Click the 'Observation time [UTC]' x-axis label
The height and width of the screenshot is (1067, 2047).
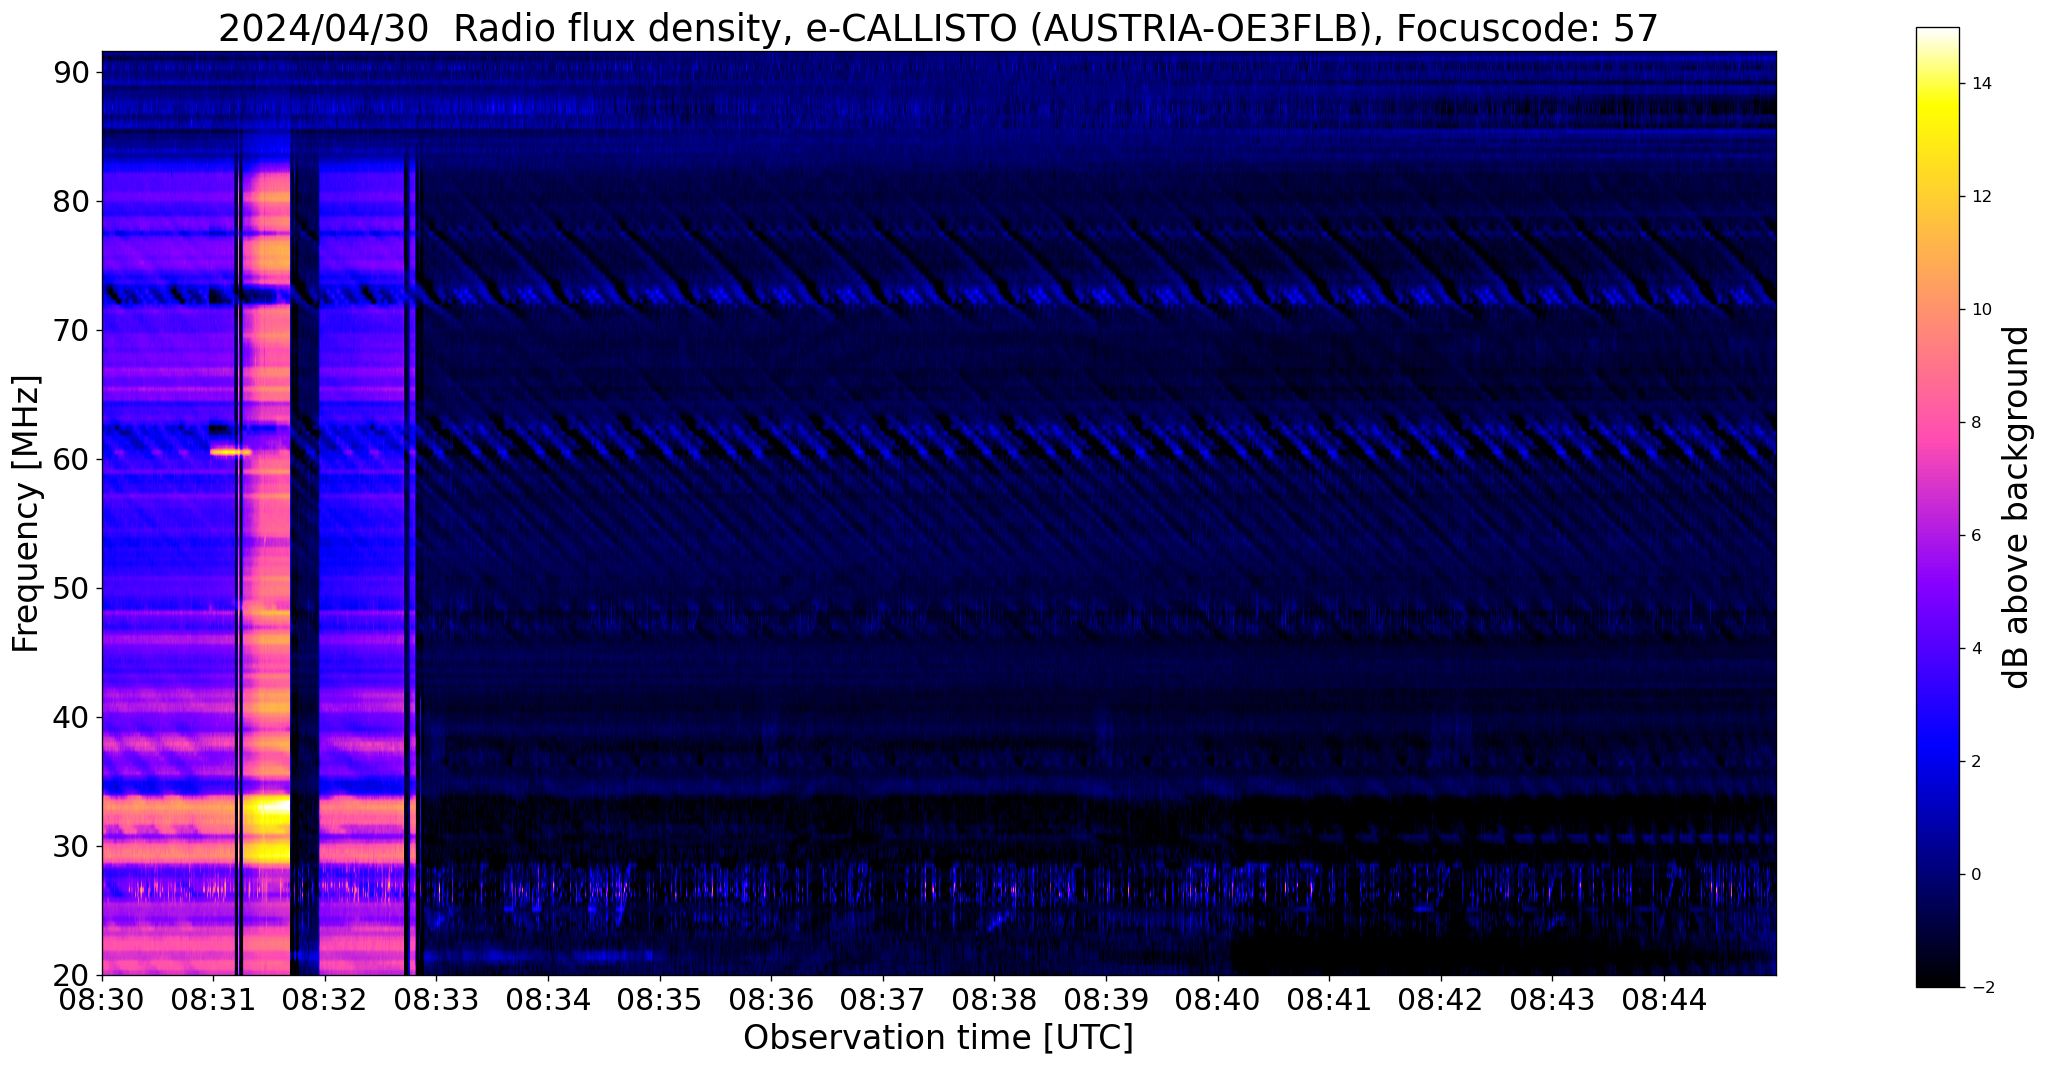pyautogui.click(x=938, y=1038)
